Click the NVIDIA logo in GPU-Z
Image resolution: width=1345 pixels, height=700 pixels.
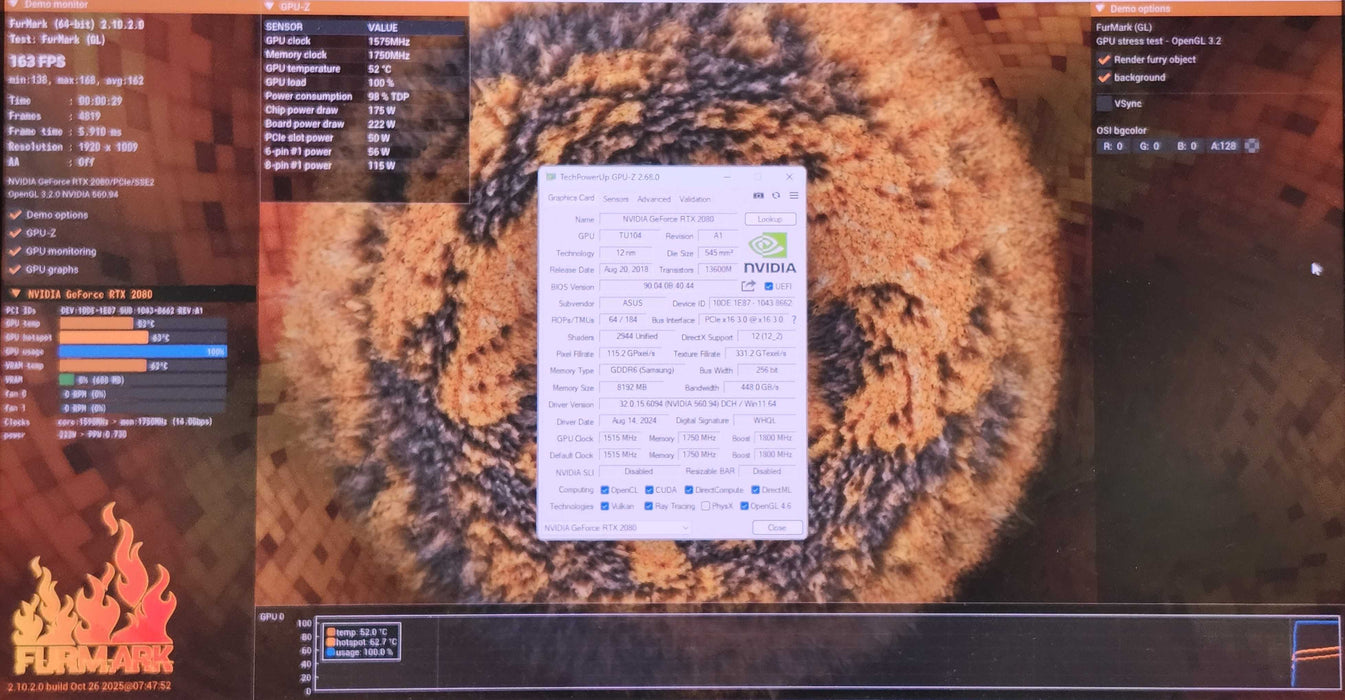click(769, 253)
